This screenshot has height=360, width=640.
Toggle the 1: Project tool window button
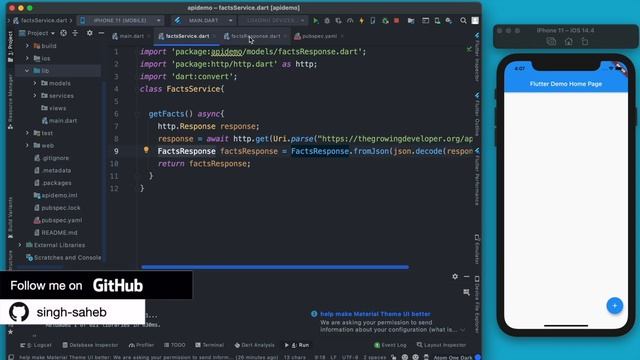tap(11, 47)
